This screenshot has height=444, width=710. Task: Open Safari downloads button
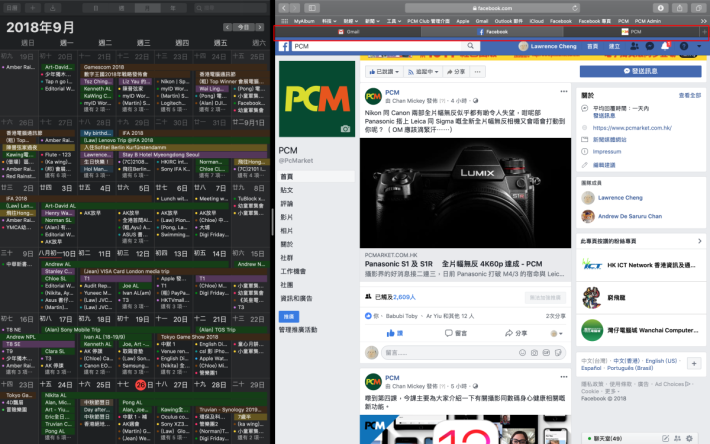pyautogui.click(x=661, y=8)
